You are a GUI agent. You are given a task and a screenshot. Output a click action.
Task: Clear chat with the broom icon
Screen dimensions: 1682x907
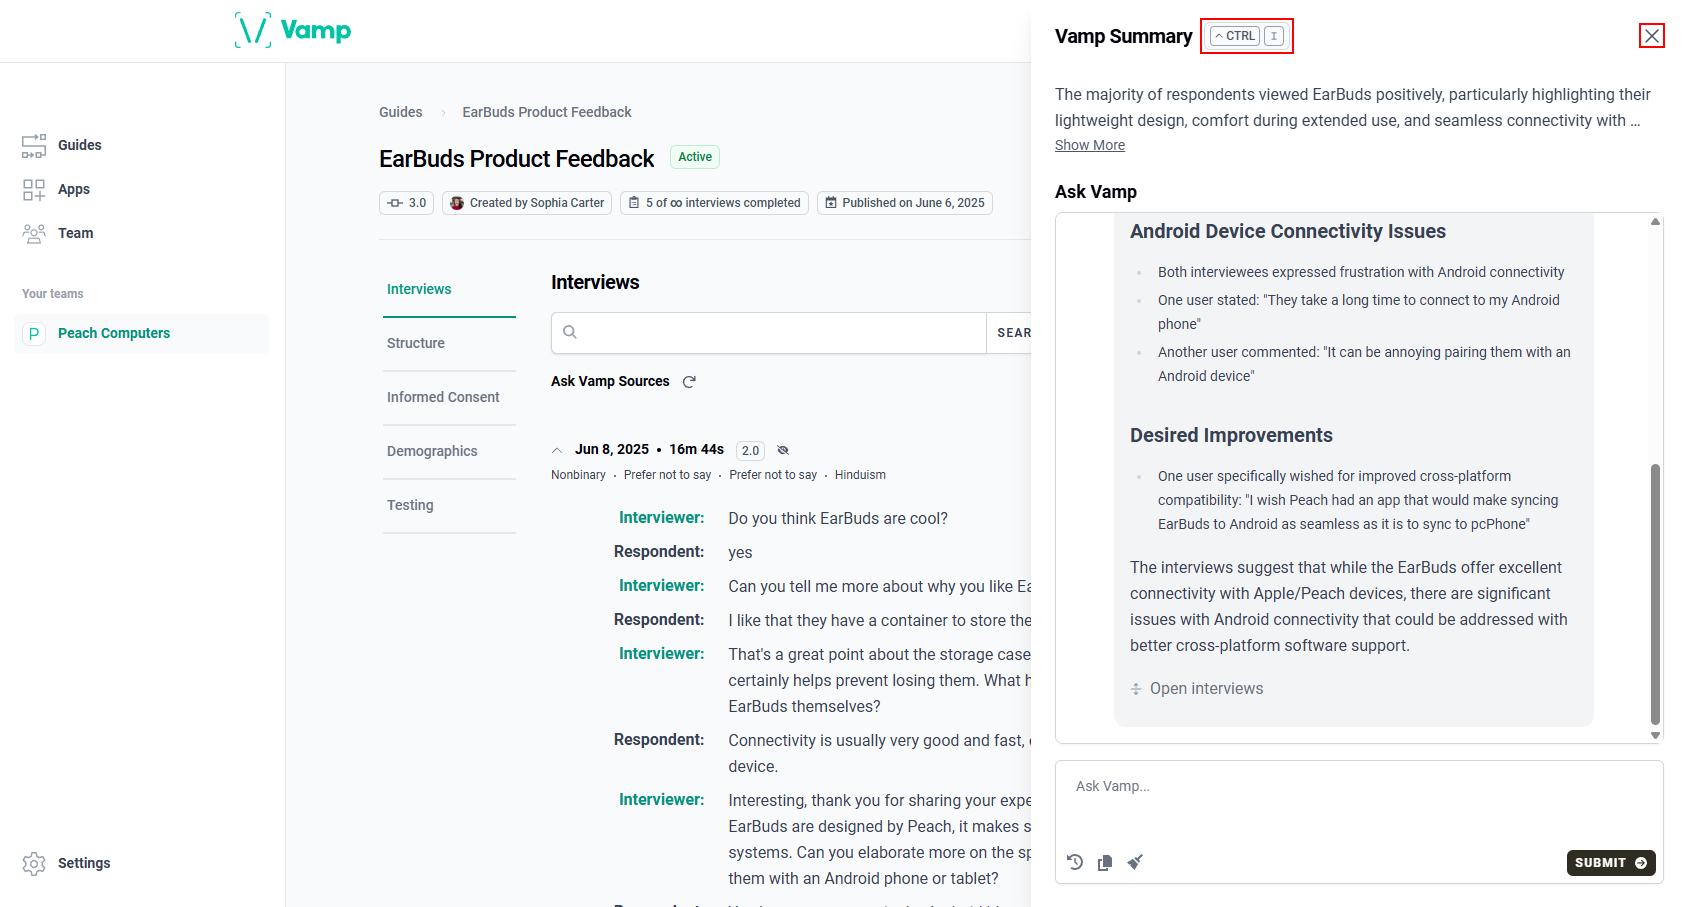(x=1135, y=862)
